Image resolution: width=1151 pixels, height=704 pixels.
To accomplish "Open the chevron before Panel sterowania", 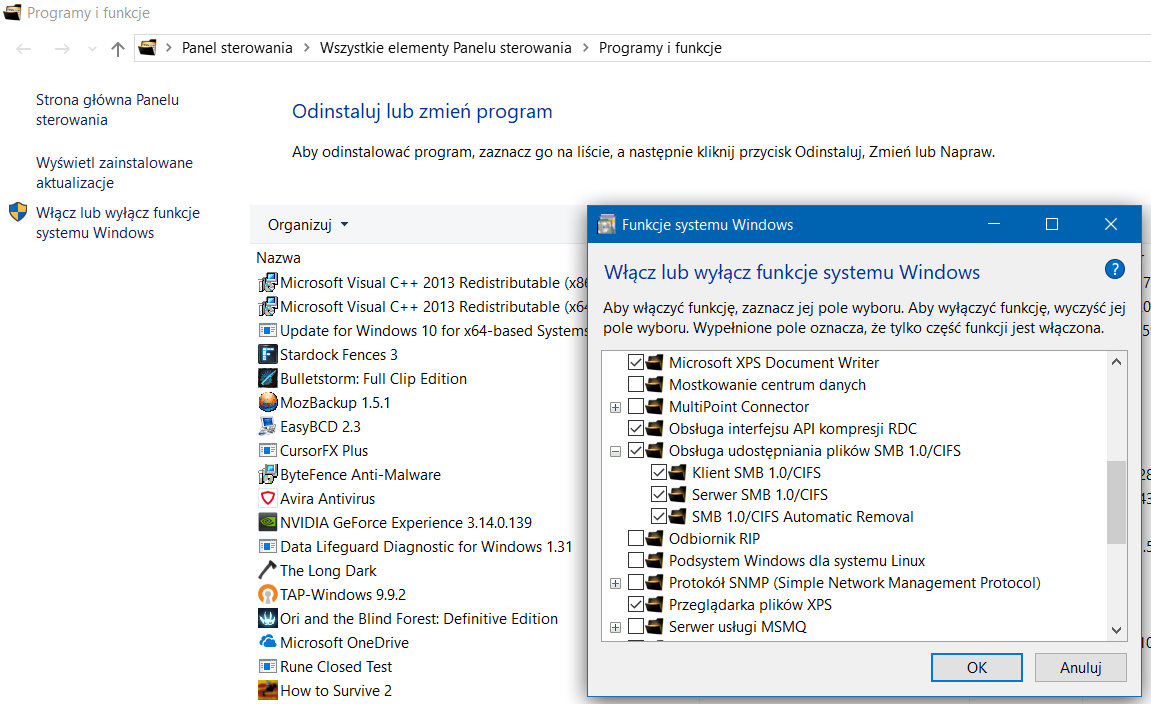I will pos(169,48).
